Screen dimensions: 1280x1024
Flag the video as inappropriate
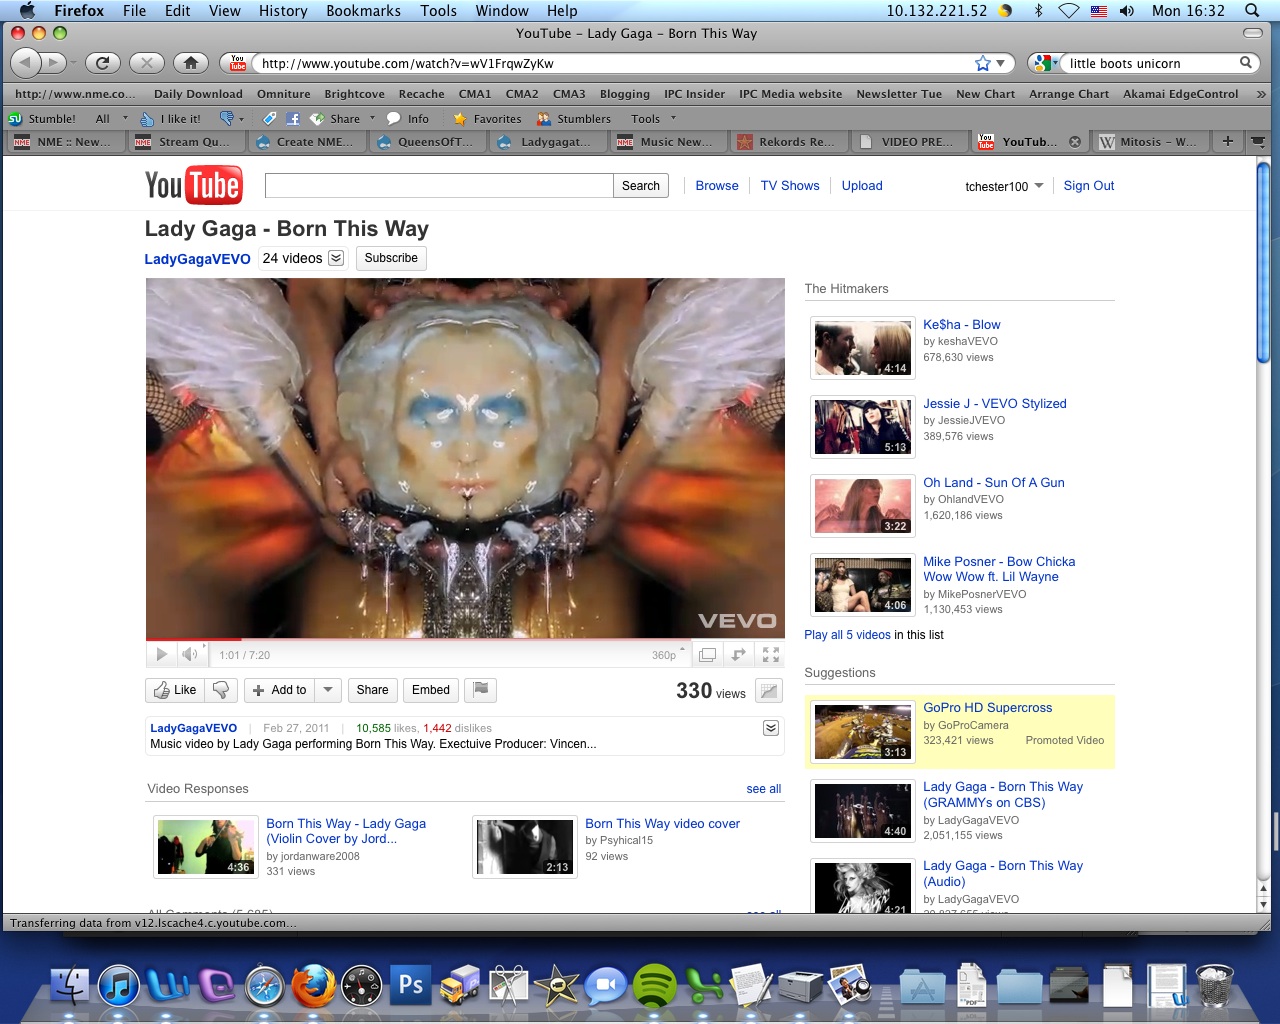[480, 690]
